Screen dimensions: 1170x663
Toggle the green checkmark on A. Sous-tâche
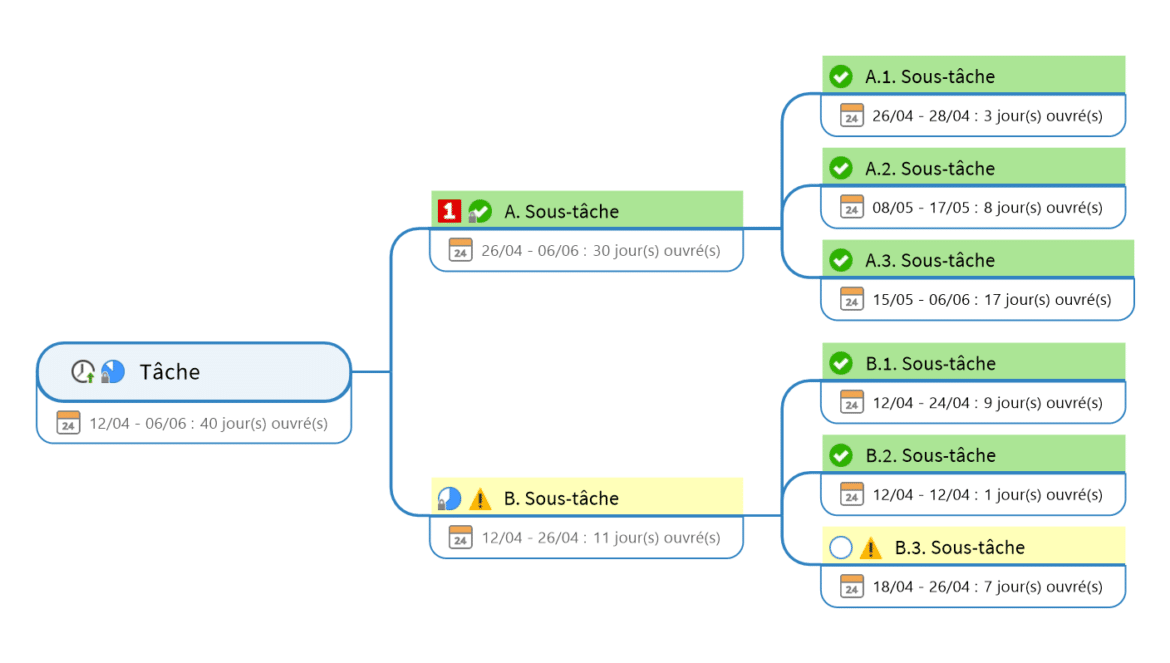(481, 211)
